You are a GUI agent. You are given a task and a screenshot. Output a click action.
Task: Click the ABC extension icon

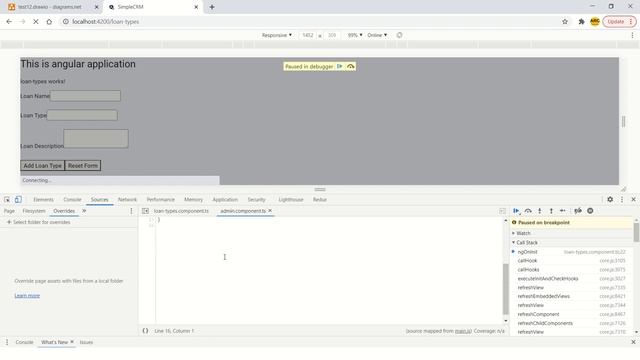point(595,21)
